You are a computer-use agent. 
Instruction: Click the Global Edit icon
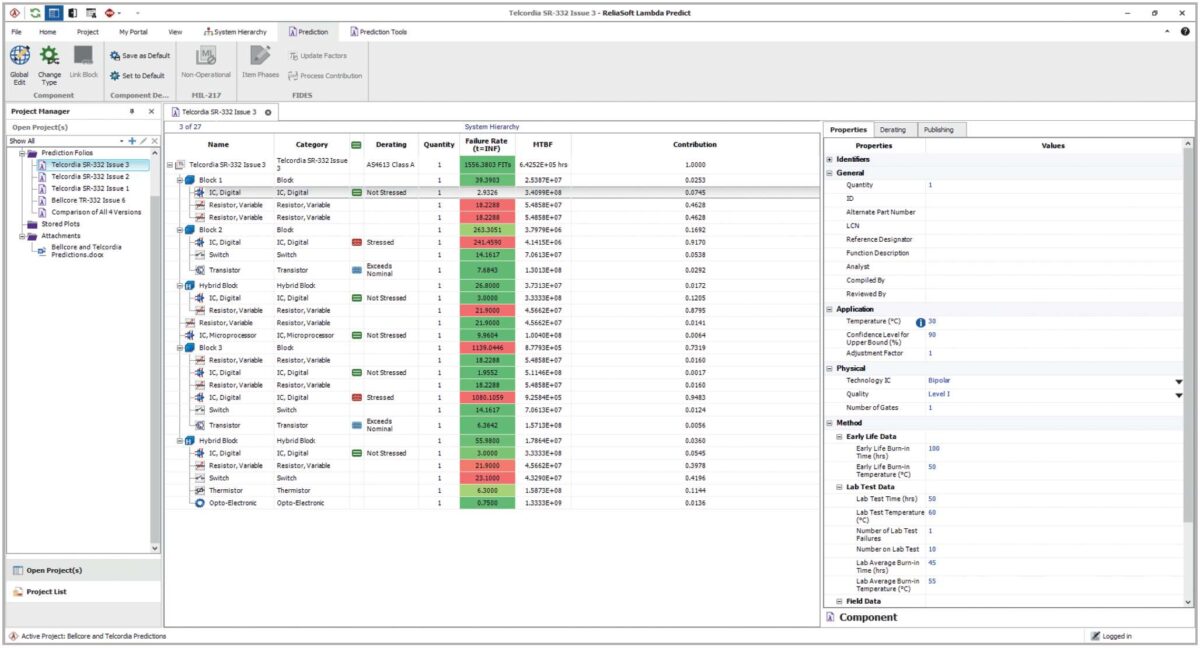tap(19, 57)
